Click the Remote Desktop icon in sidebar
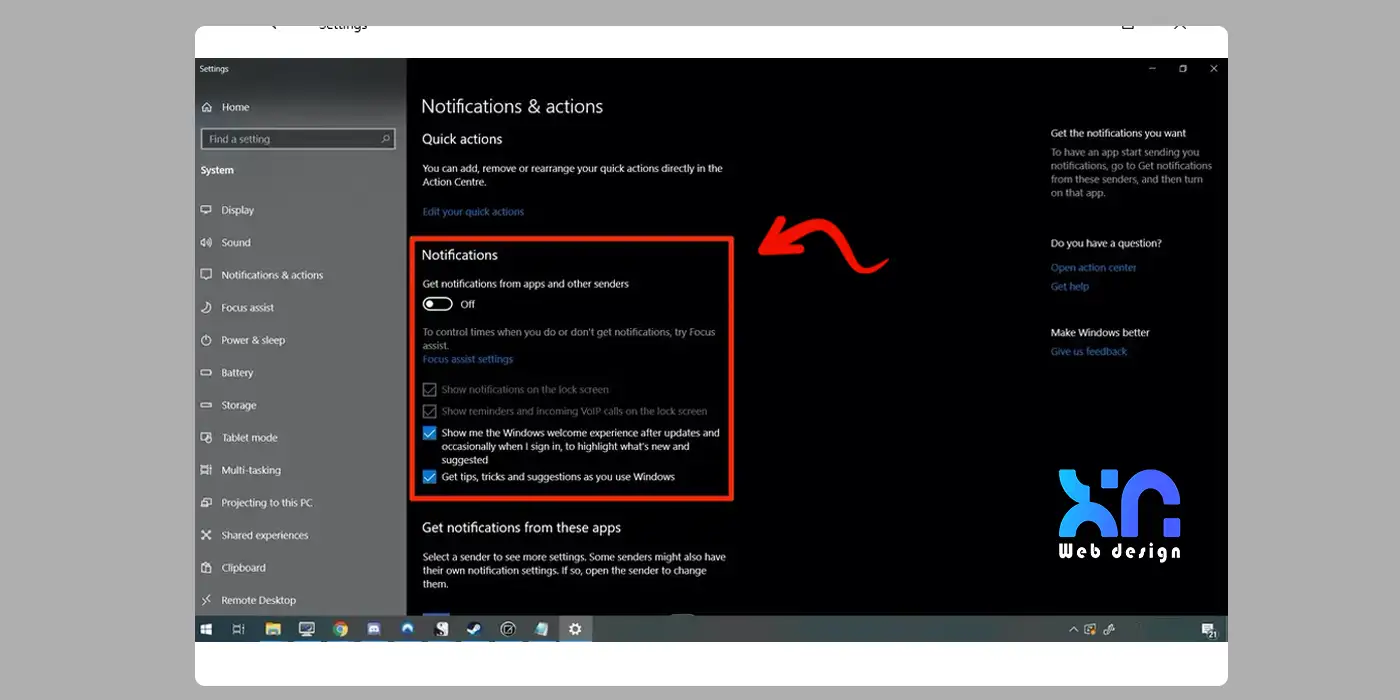Viewport: 1400px width, 700px height. coord(207,600)
